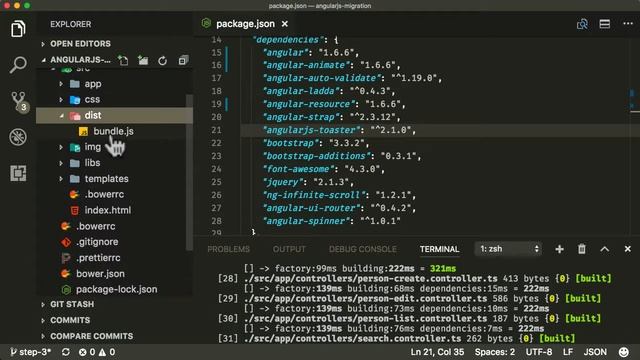This screenshot has height=360, width=640.
Task: Open the editor More Actions menu
Action: point(628,24)
